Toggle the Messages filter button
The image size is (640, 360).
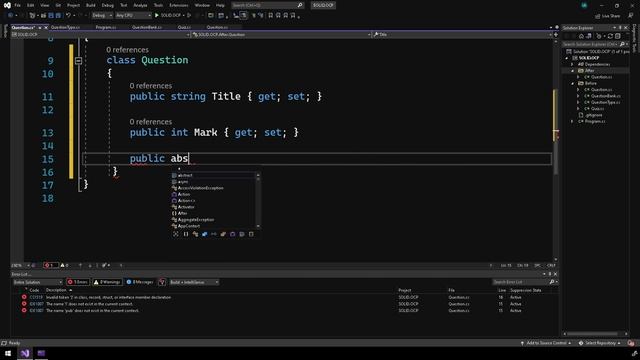point(140,282)
